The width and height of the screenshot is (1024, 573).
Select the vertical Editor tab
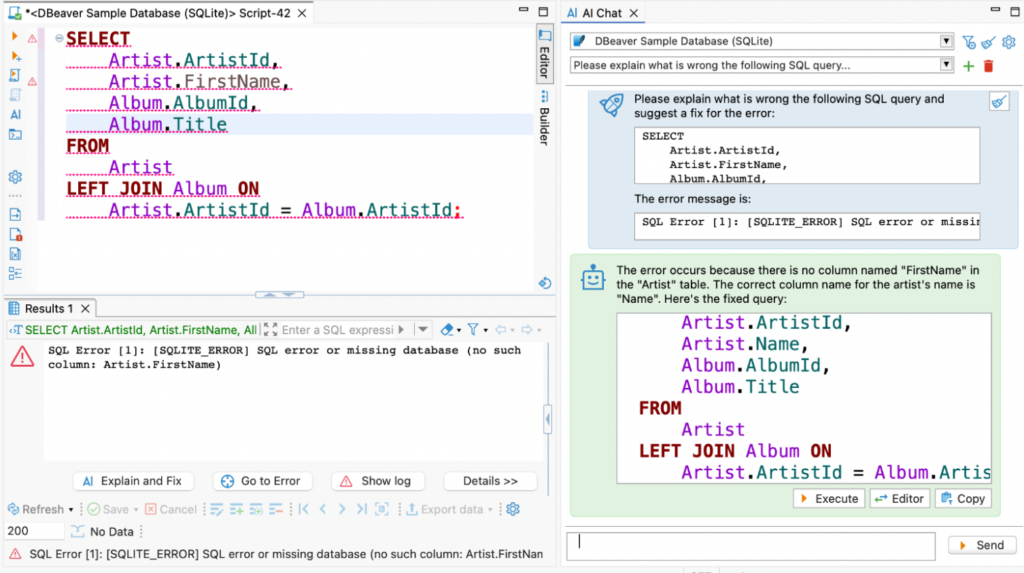point(545,54)
